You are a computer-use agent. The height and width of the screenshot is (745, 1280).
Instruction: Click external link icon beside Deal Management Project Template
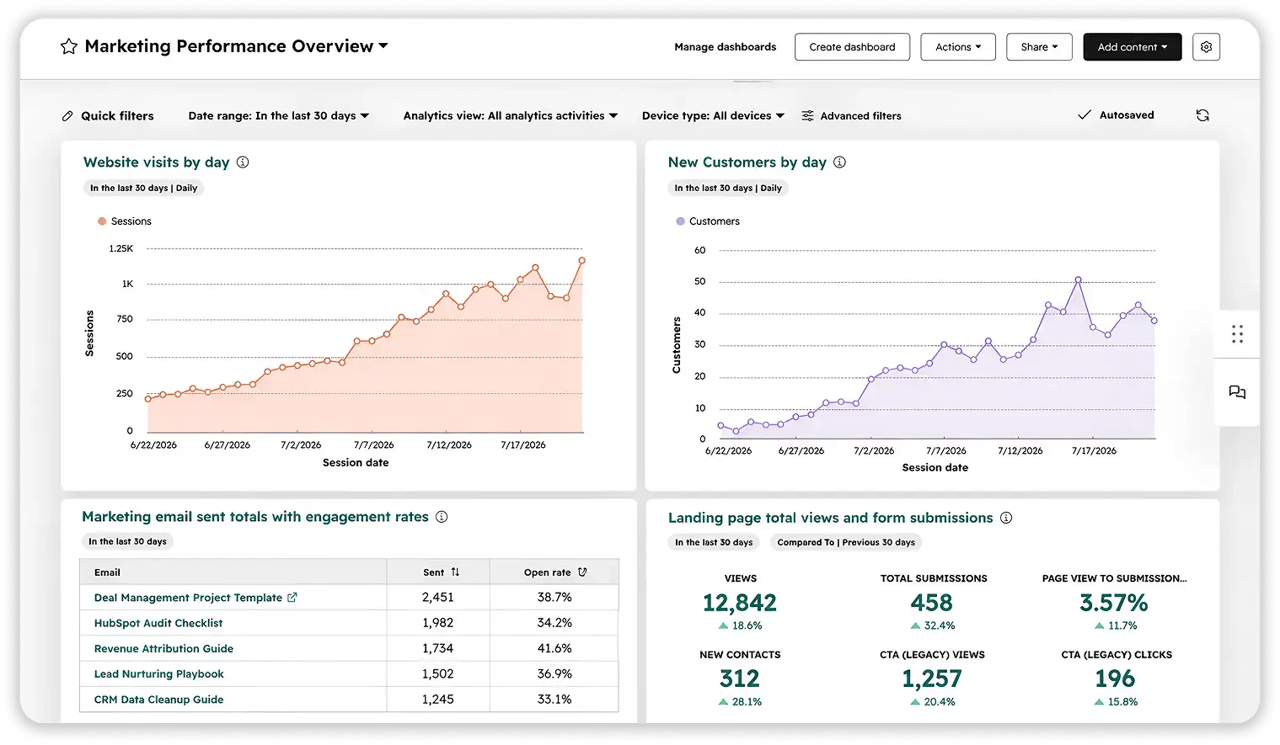(292, 598)
